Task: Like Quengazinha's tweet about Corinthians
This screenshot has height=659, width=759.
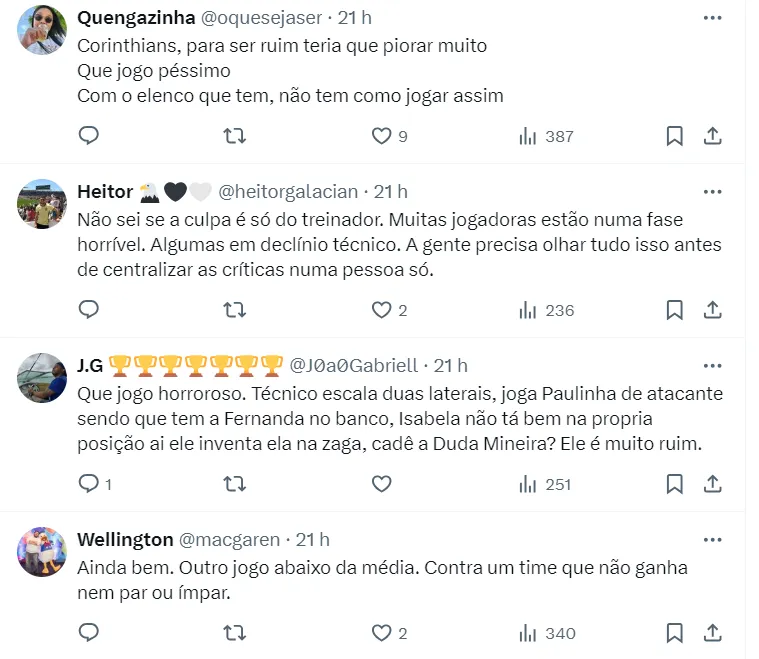Action: click(381, 136)
